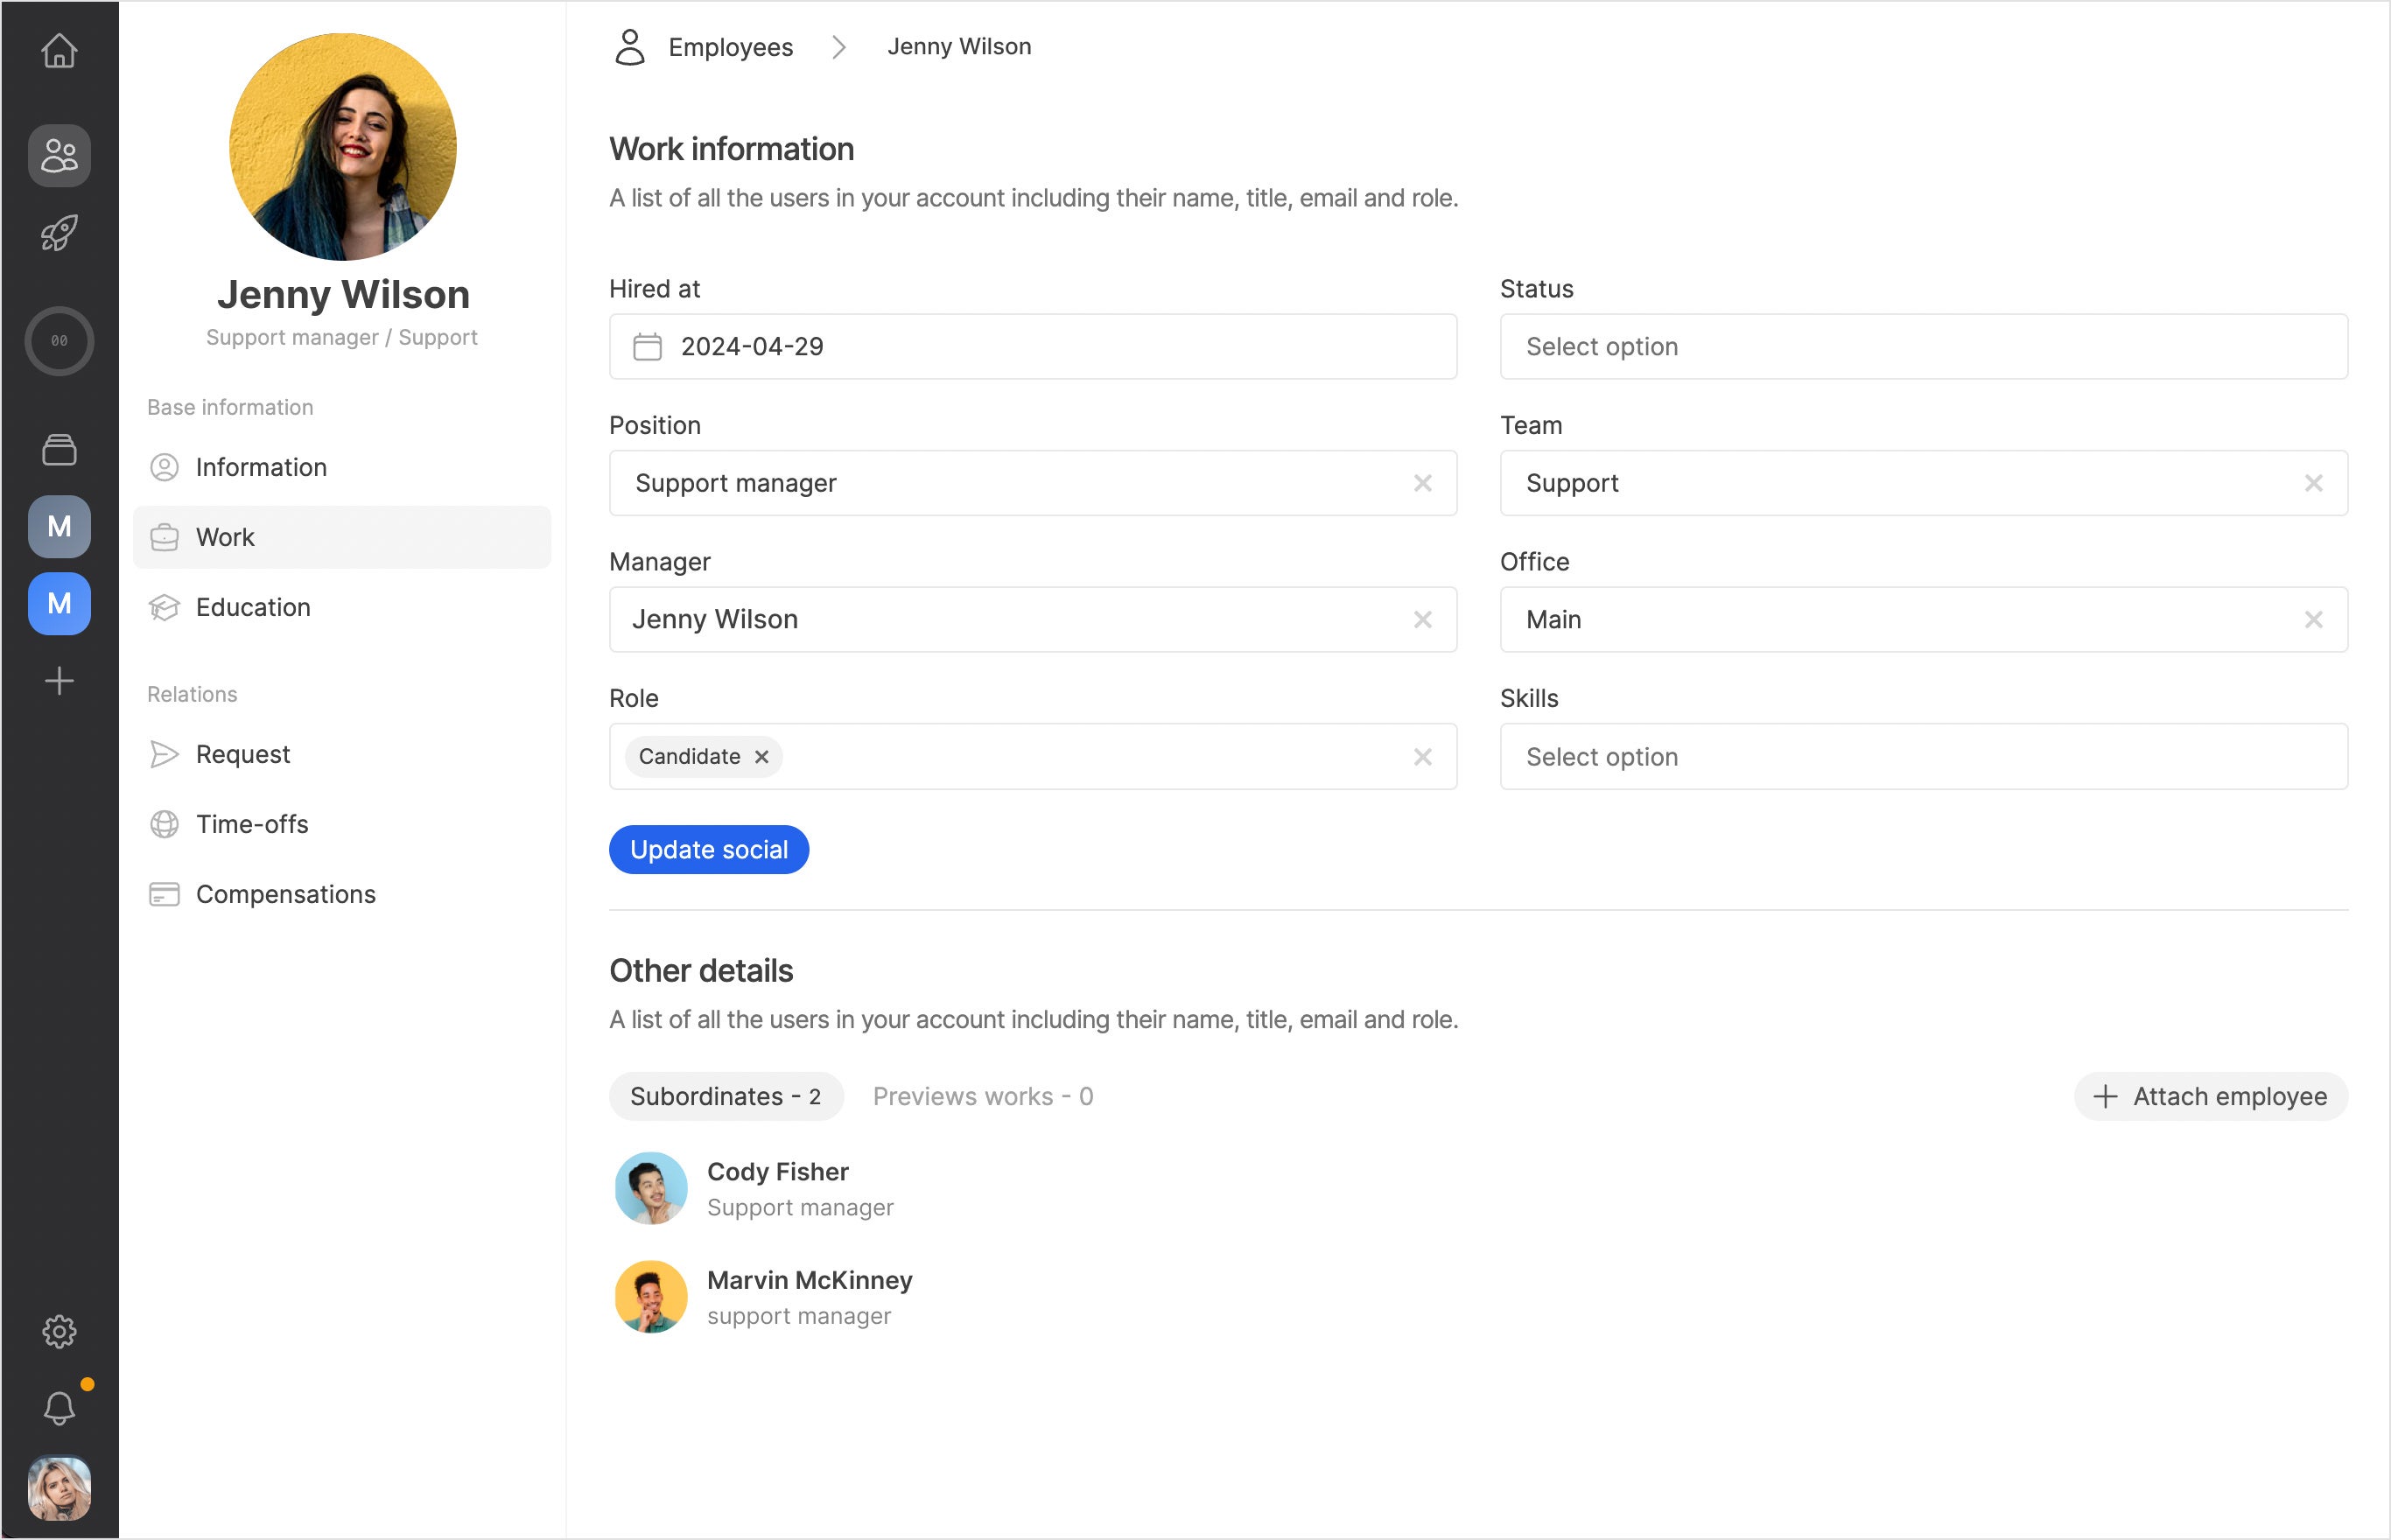The image size is (2391, 1540).
Task: Switch to the Previews works tab
Action: click(982, 1097)
